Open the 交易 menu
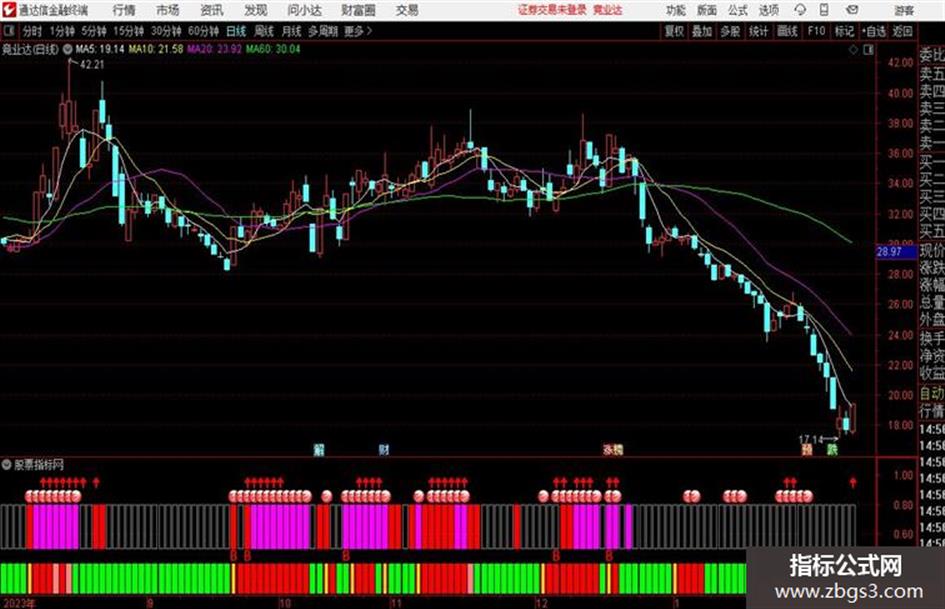The image size is (945, 609). point(407,10)
